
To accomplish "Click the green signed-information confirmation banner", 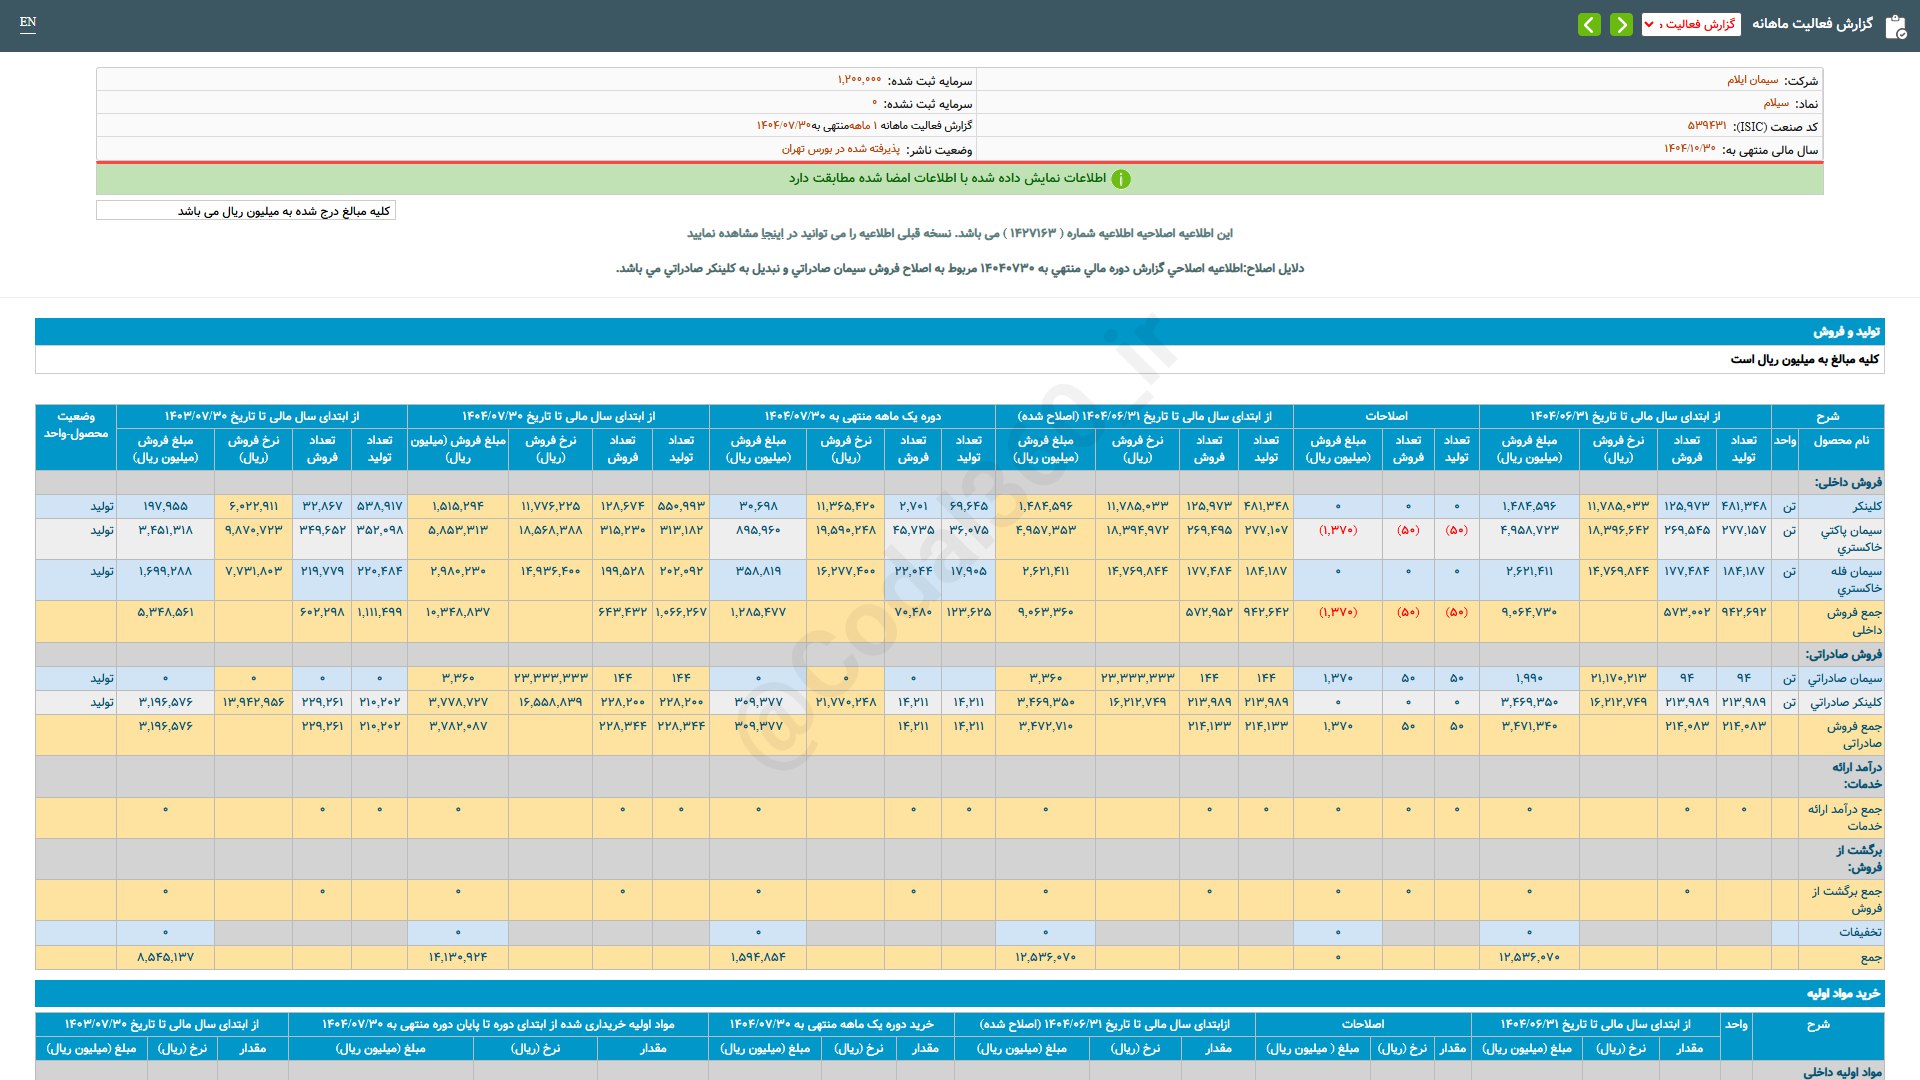I will (x=960, y=179).
